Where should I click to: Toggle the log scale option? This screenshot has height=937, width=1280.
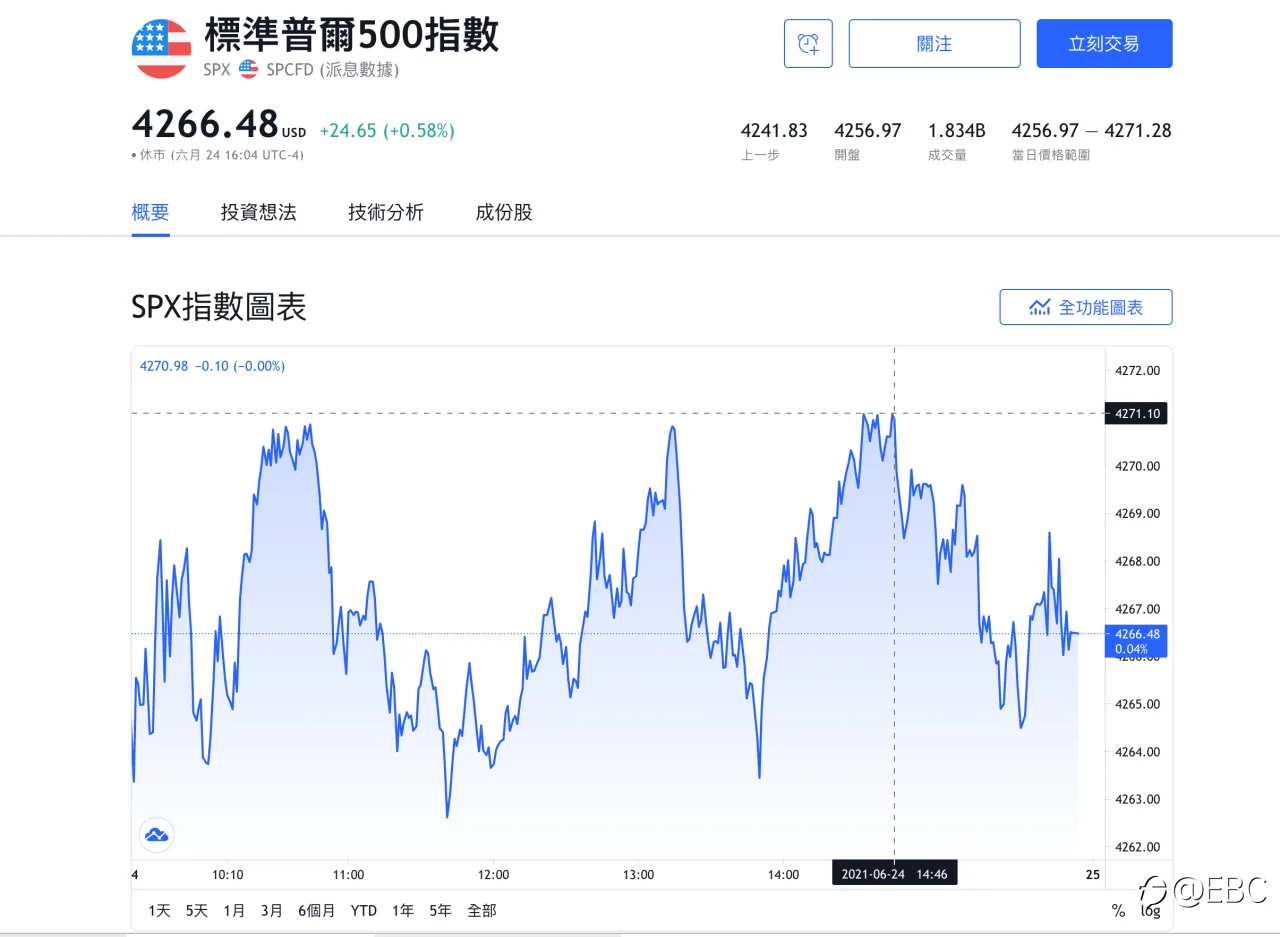click(x=1151, y=911)
